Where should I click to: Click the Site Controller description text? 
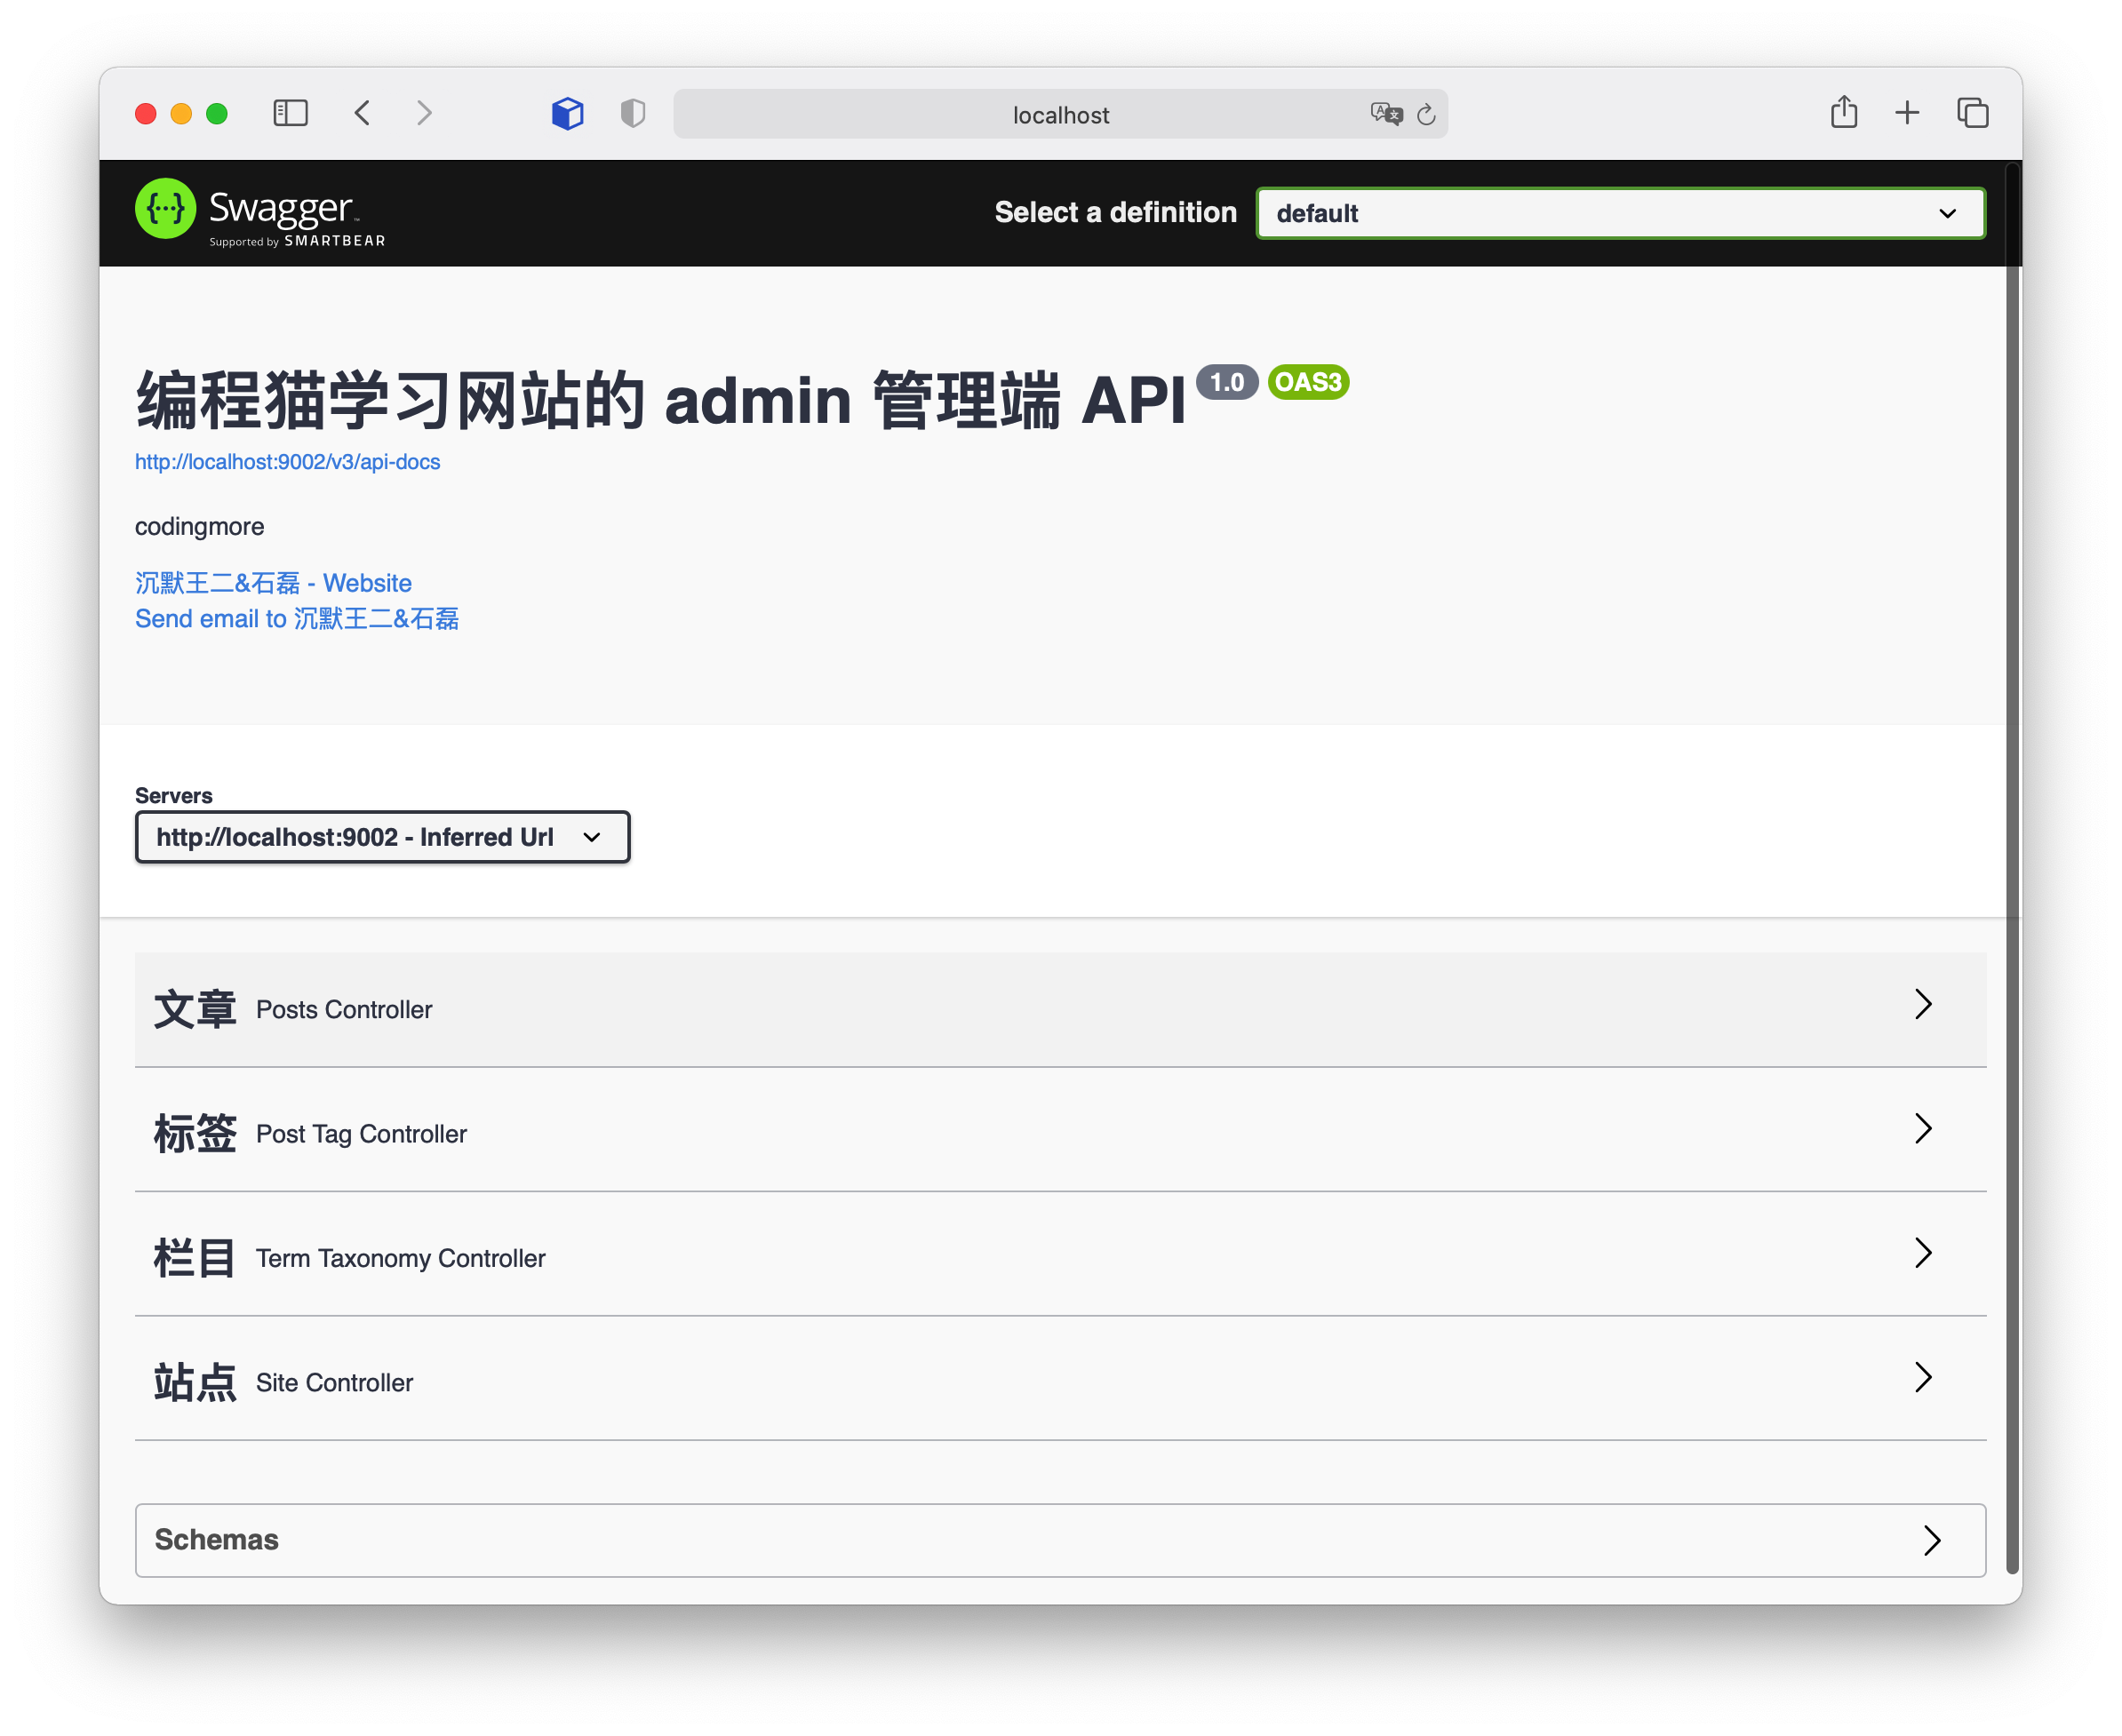pyautogui.click(x=334, y=1383)
